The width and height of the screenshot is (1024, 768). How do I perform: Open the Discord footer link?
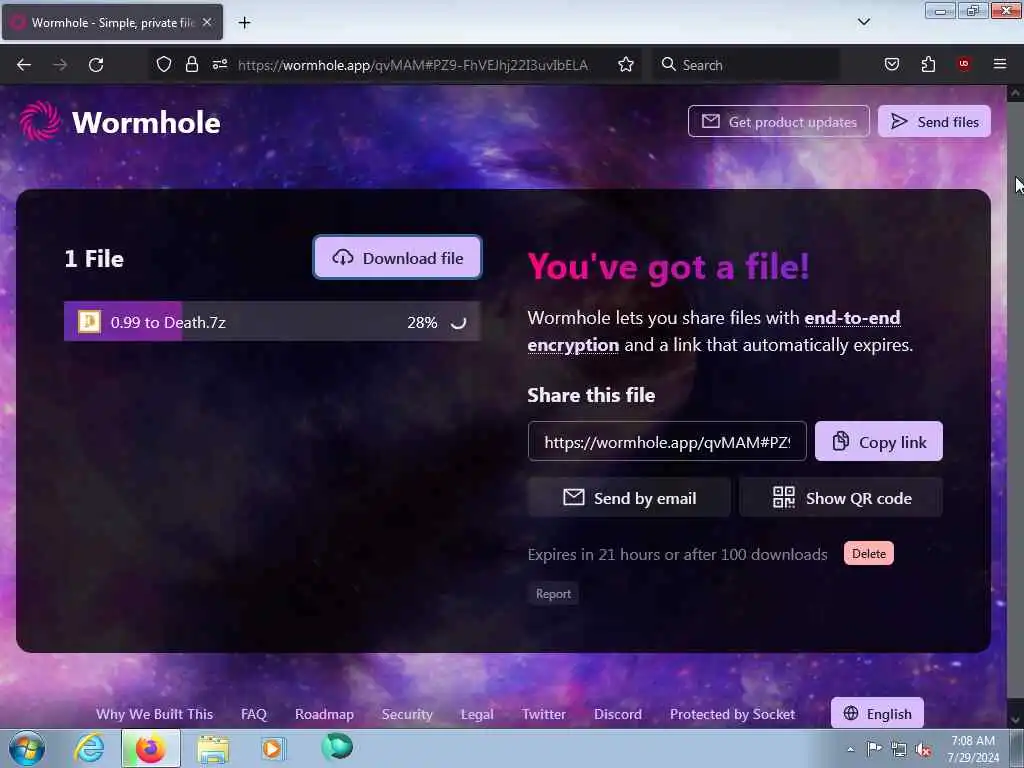pyautogui.click(x=618, y=714)
